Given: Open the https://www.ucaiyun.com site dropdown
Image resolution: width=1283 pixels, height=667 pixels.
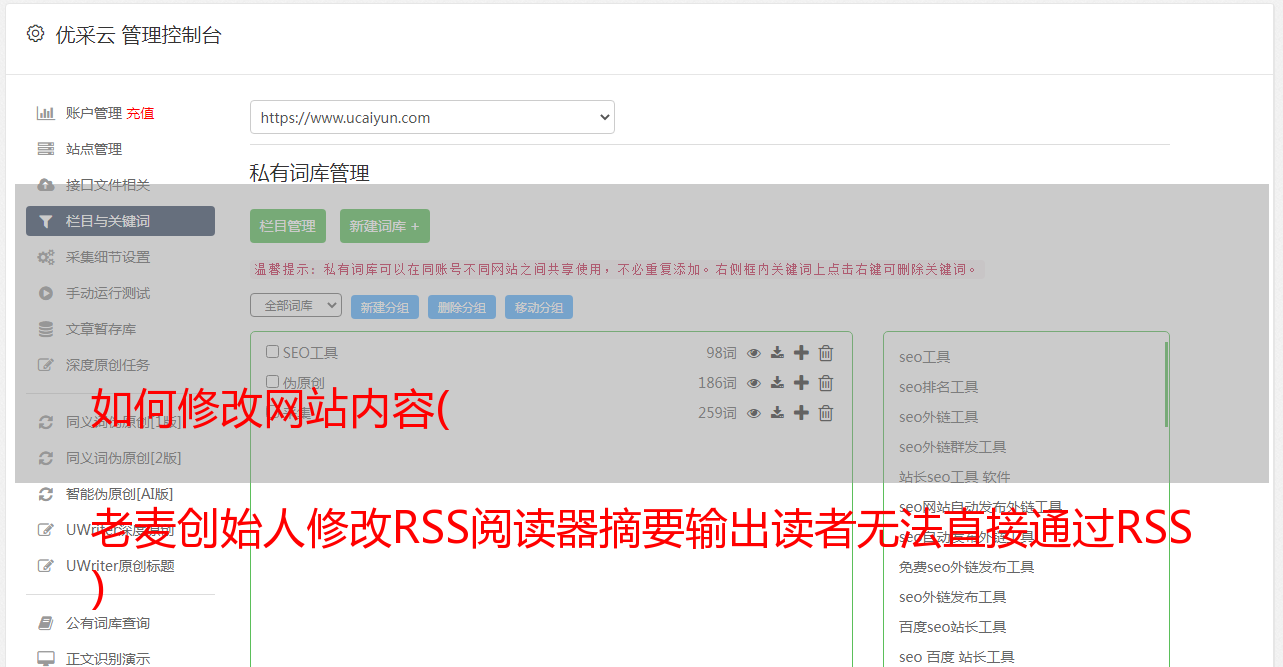Looking at the screenshot, I should click(432, 117).
